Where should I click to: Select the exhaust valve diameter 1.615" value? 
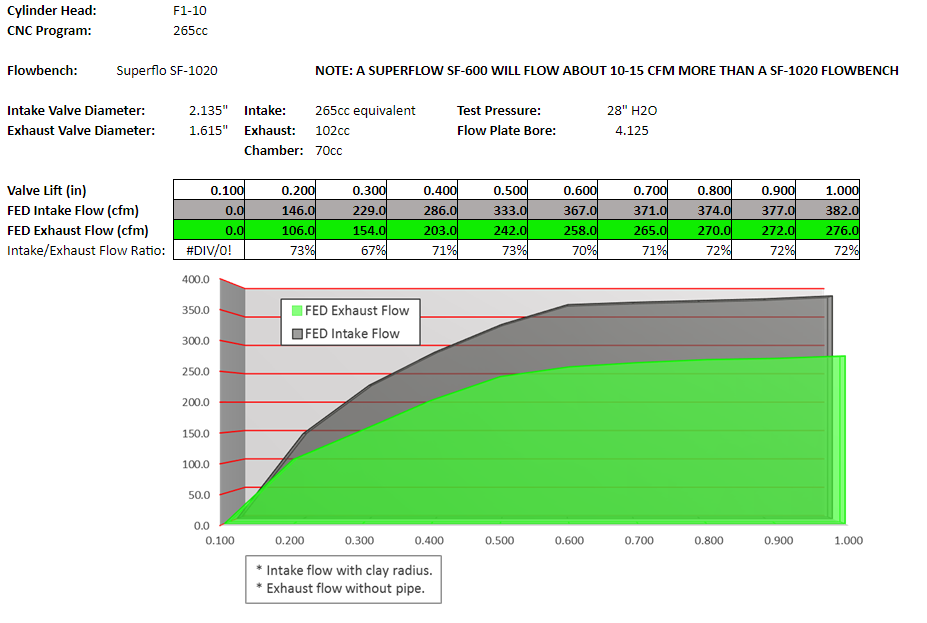tap(209, 131)
